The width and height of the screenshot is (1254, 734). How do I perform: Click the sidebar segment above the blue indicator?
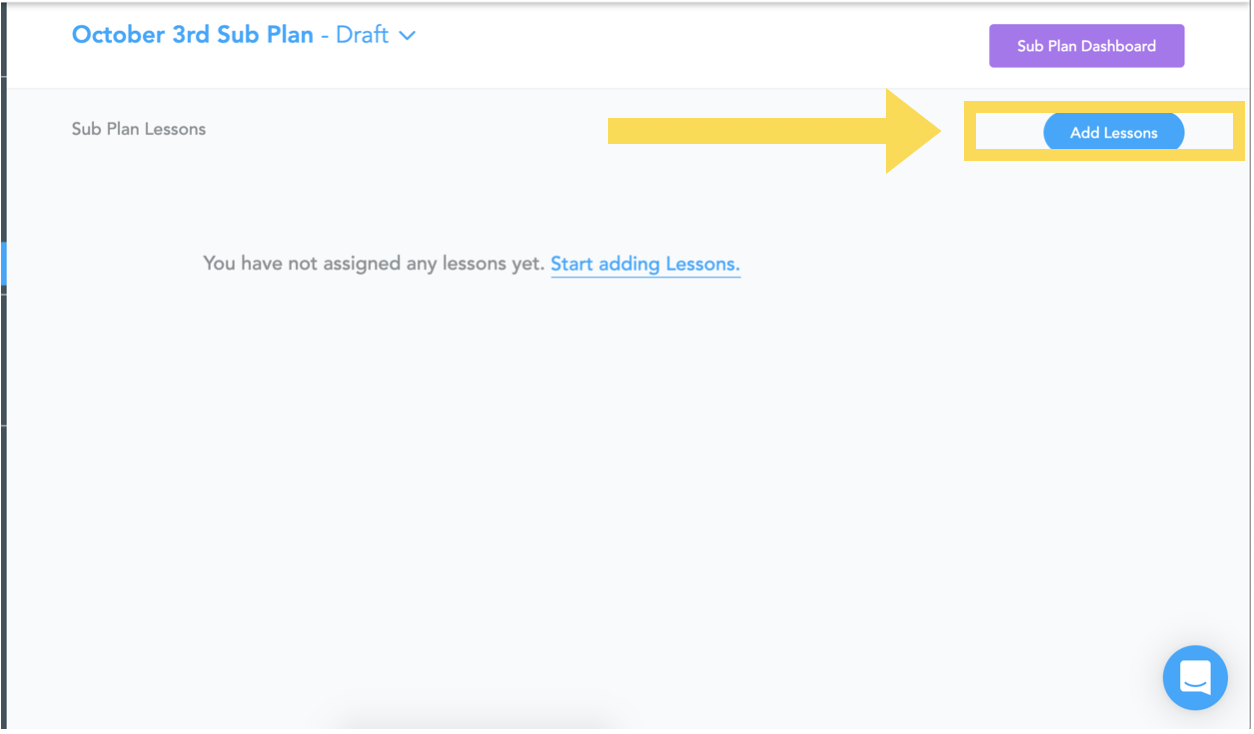pos(3,158)
